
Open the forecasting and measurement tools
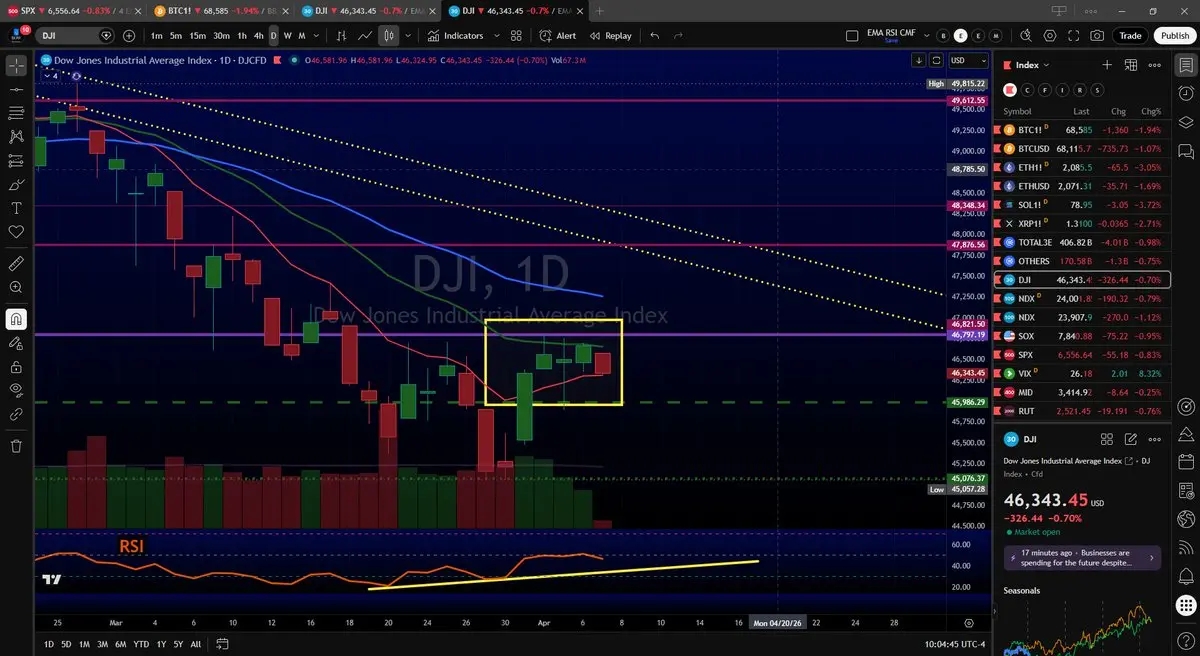16,161
